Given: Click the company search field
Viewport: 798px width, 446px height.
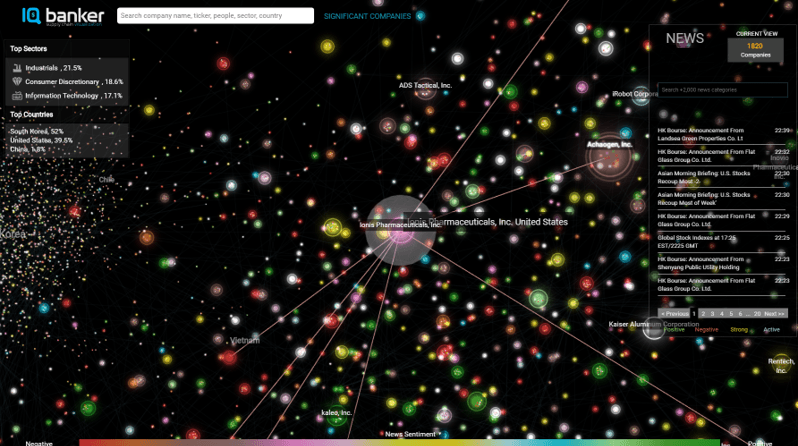Looking at the screenshot, I should coord(215,16).
